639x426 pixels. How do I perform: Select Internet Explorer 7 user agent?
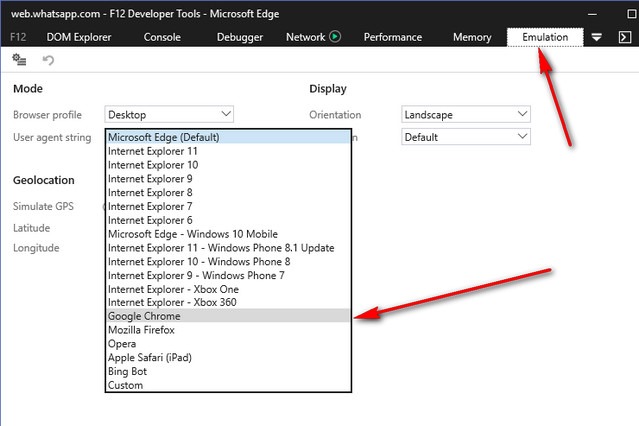tap(228, 207)
